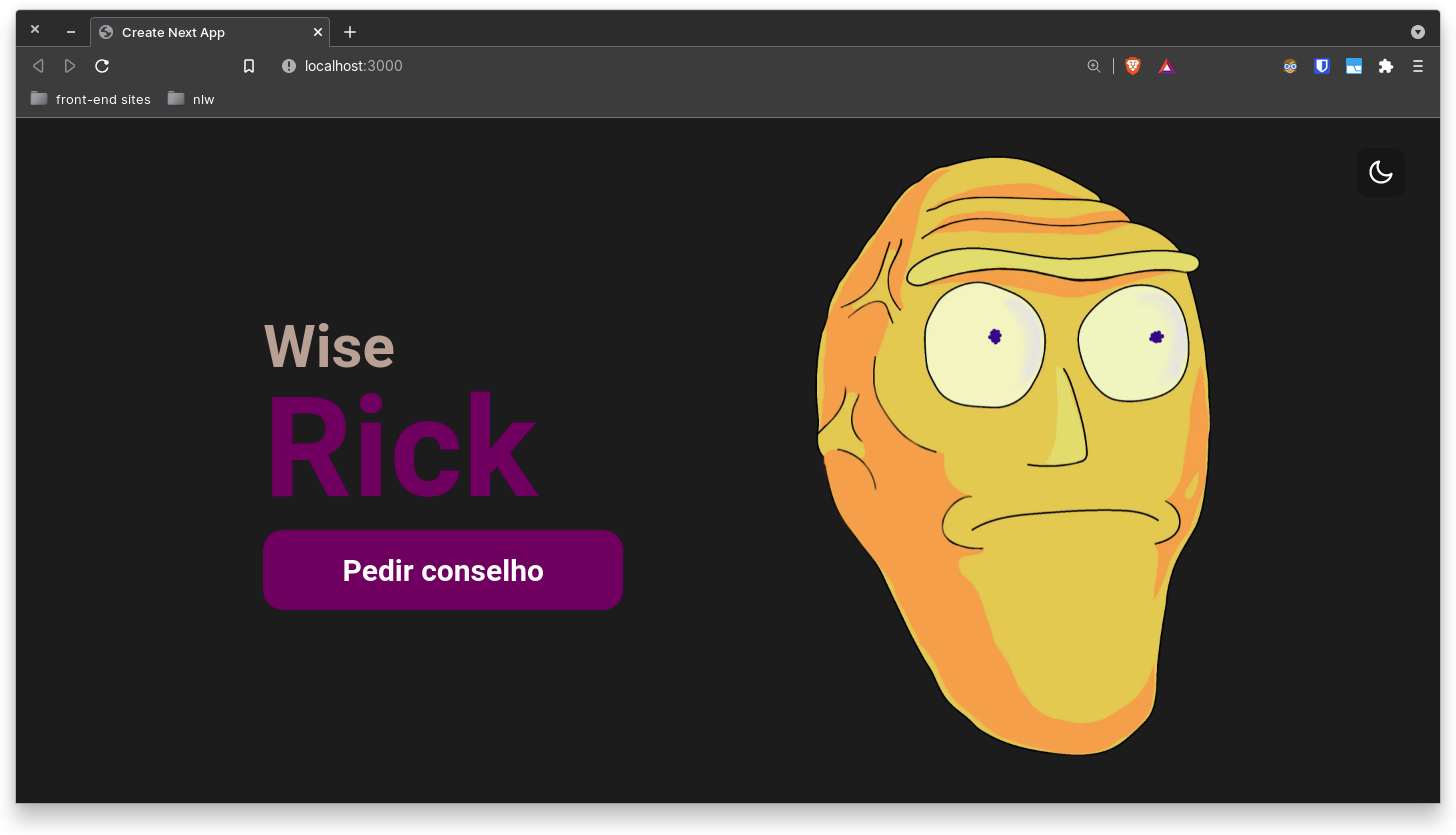Go forward with the browser forward arrow
Image resolution: width=1456 pixels, height=835 pixels.
pos(70,66)
